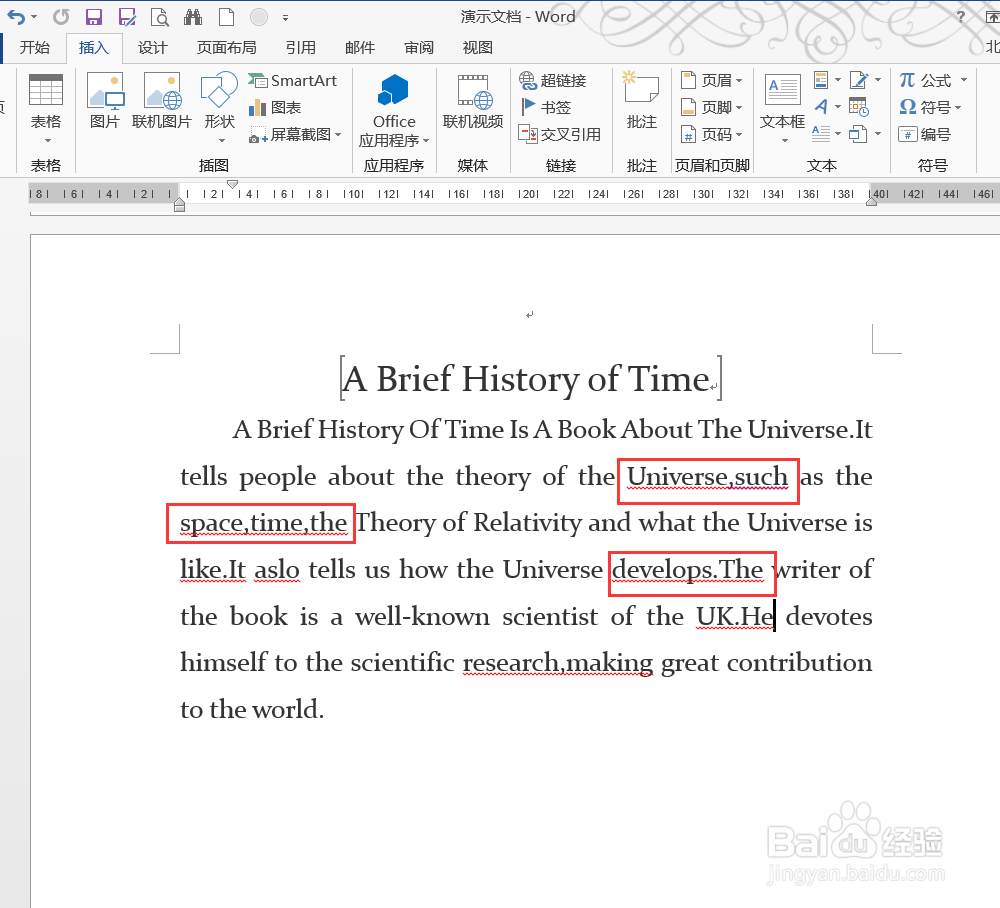This screenshot has width=1000, height=908.
Task: Open the Customize Quick Access Toolbar dropdown
Action: point(285,18)
